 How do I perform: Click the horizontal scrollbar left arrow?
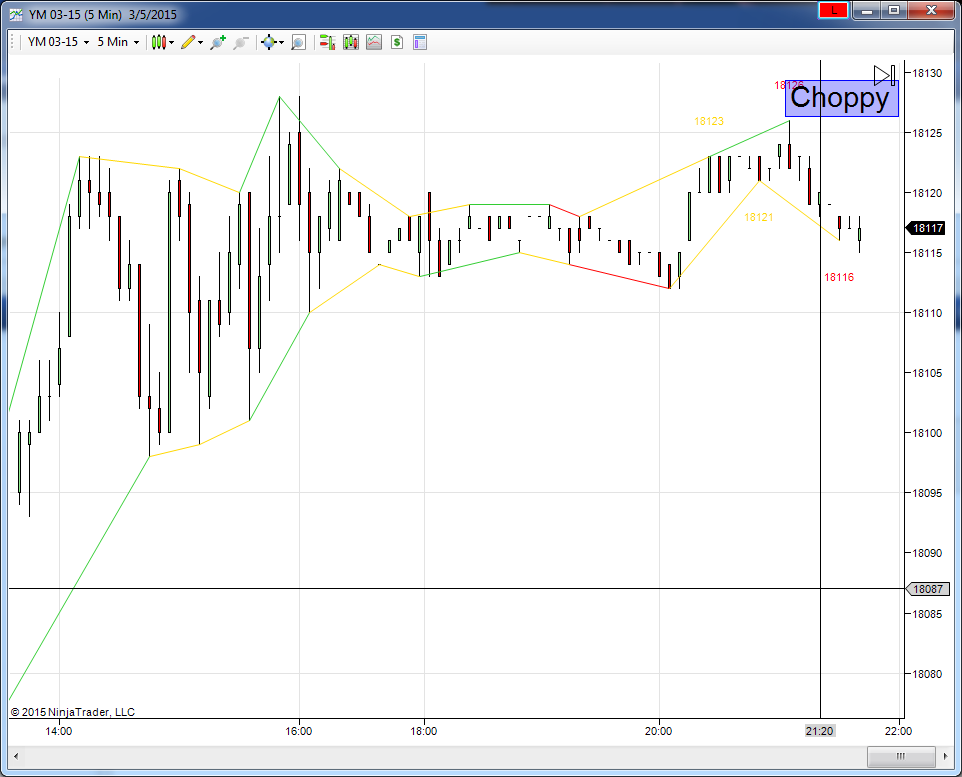[x=16, y=756]
